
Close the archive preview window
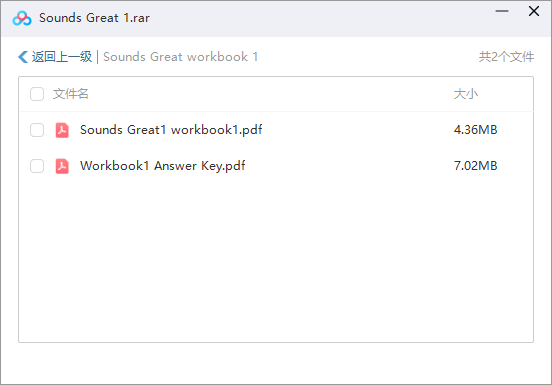(534, 11)
